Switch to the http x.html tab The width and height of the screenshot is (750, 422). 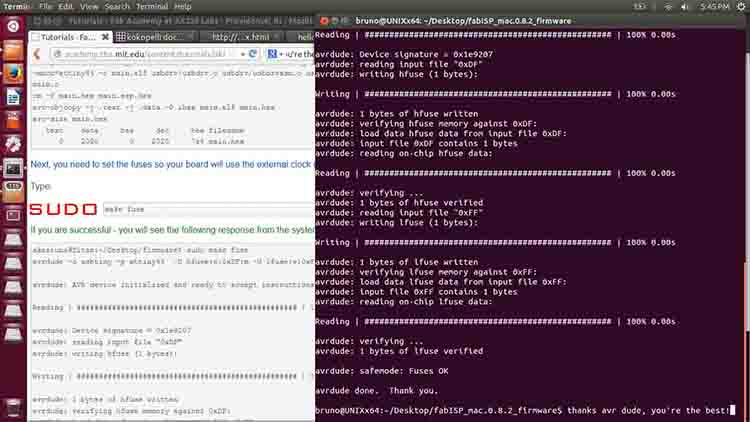(x=241, y=37)
